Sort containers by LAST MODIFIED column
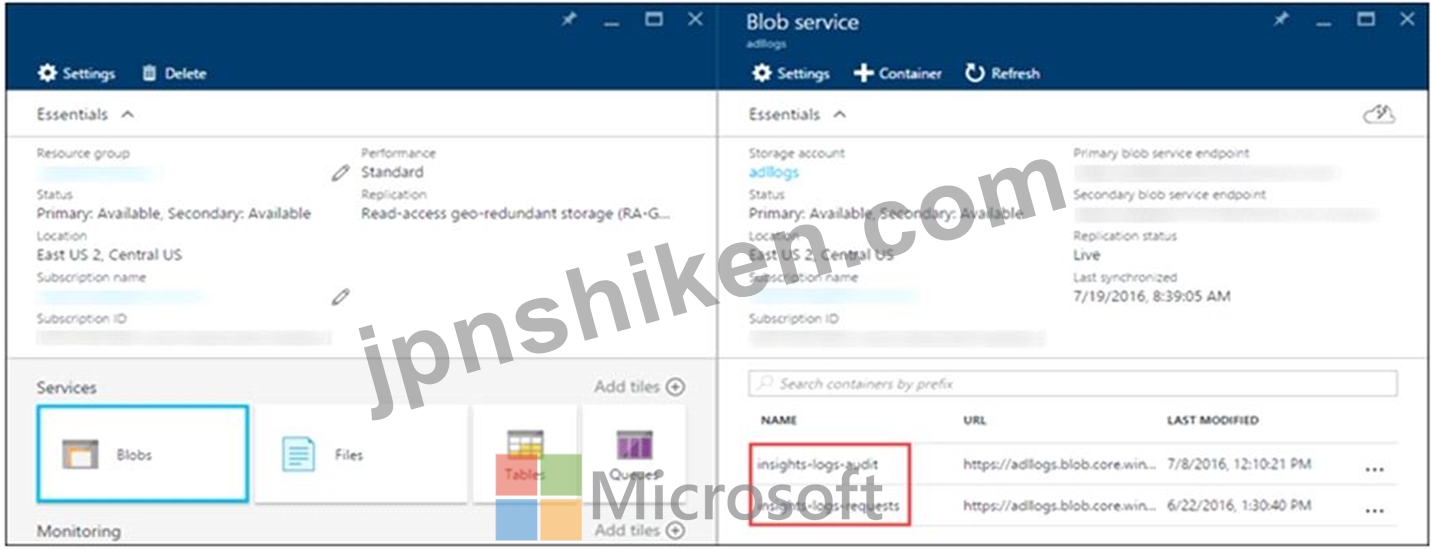The height and width of the screenshot is (549, 1431). 1213,420
